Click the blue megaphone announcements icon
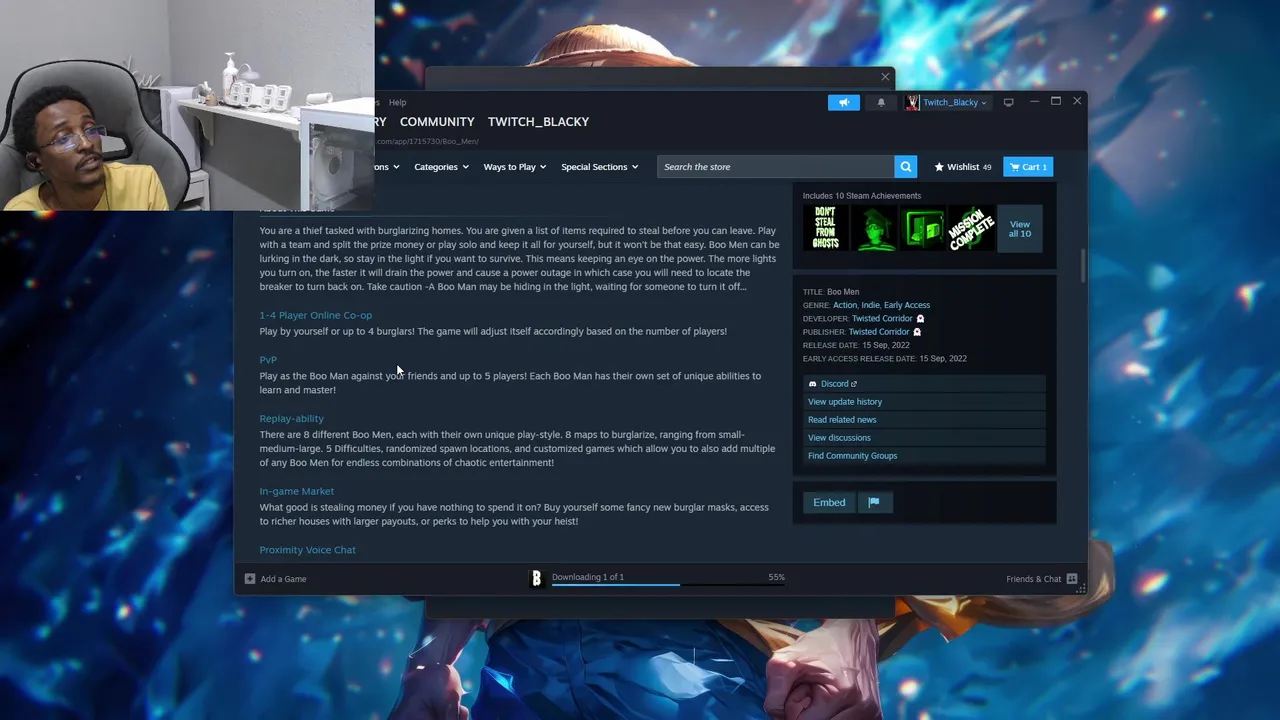This screenshot has height=720, width=1280. [843, 102]
